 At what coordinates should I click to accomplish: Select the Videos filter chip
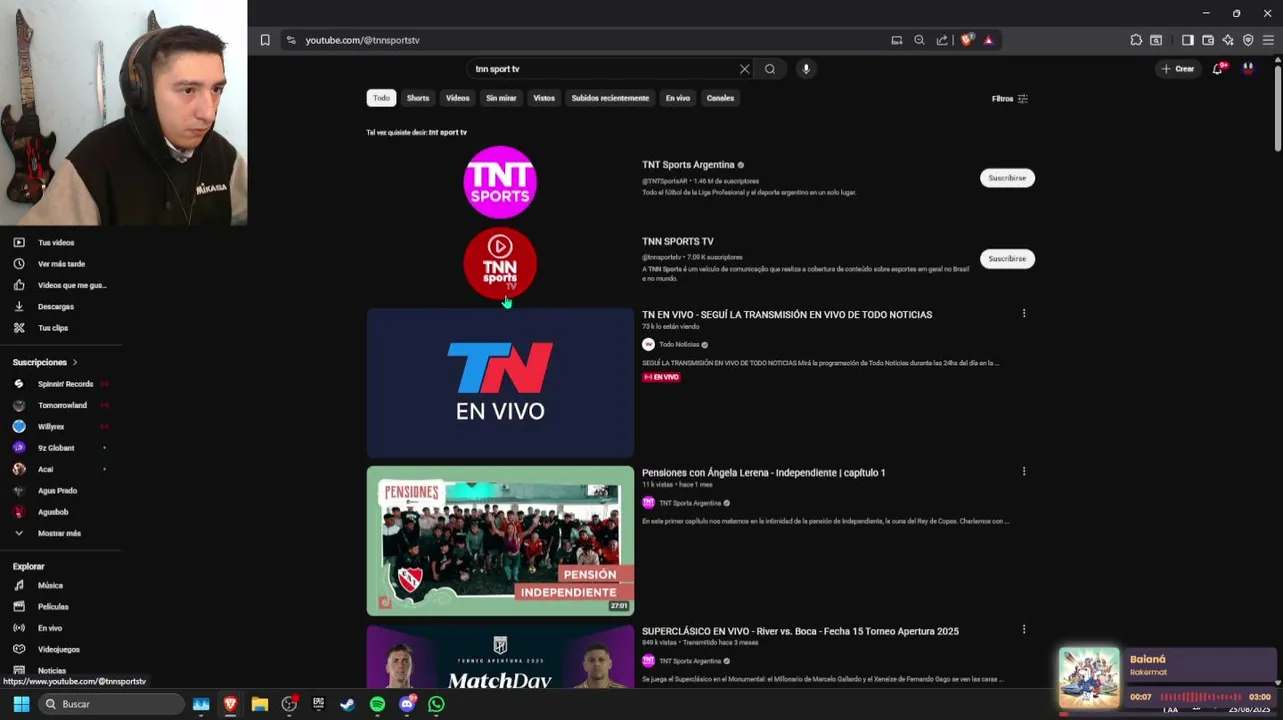click(x=457, y=98)
